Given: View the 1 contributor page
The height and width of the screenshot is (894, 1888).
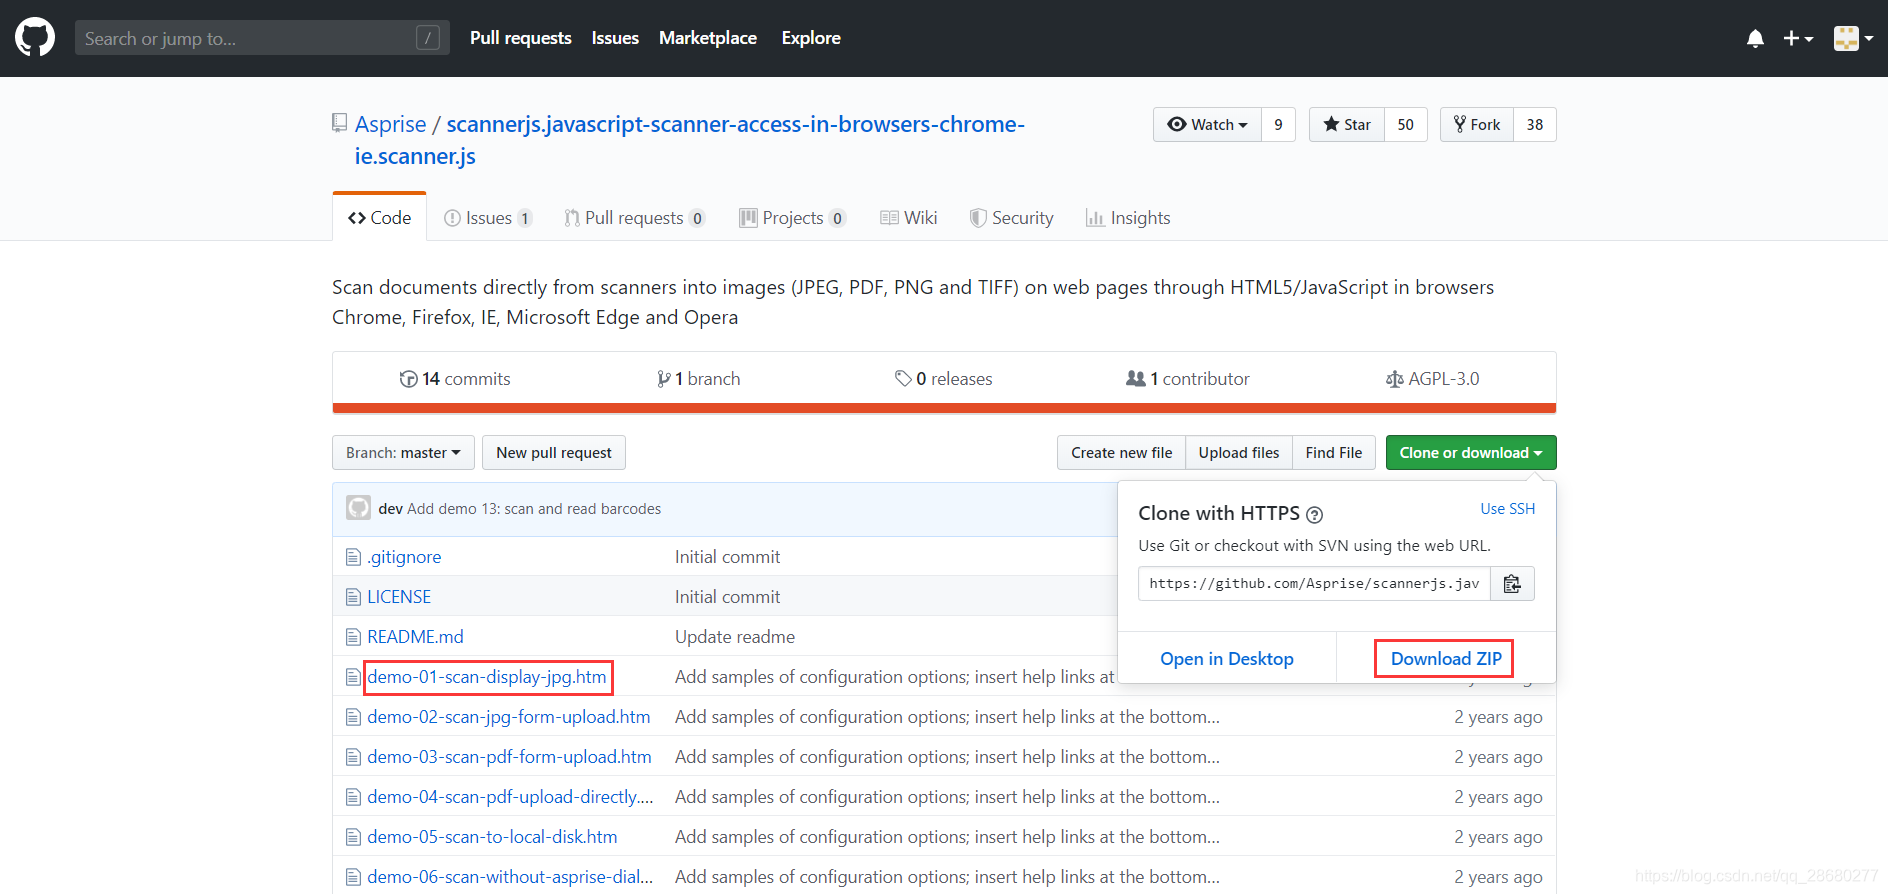Looking at the screenshot, I should (1188, 379).
